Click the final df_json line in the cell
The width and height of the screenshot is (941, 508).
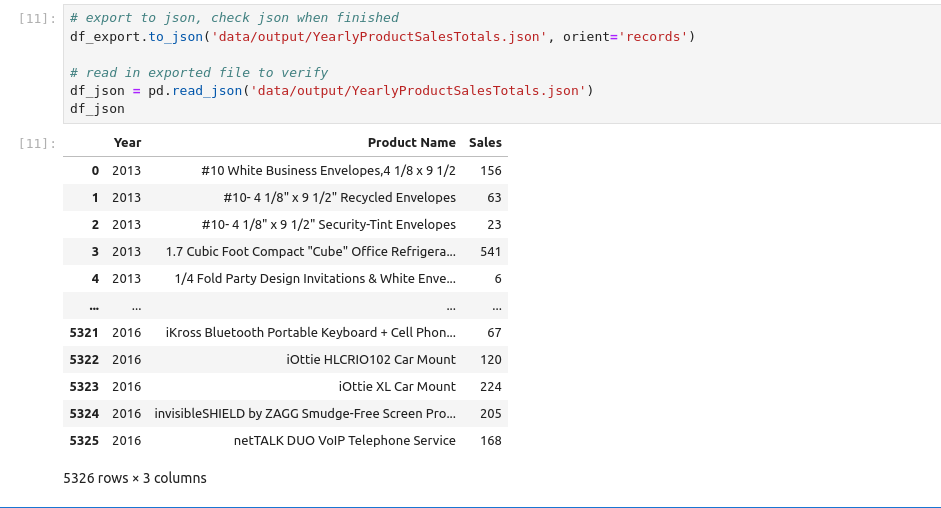pos(97,109)
